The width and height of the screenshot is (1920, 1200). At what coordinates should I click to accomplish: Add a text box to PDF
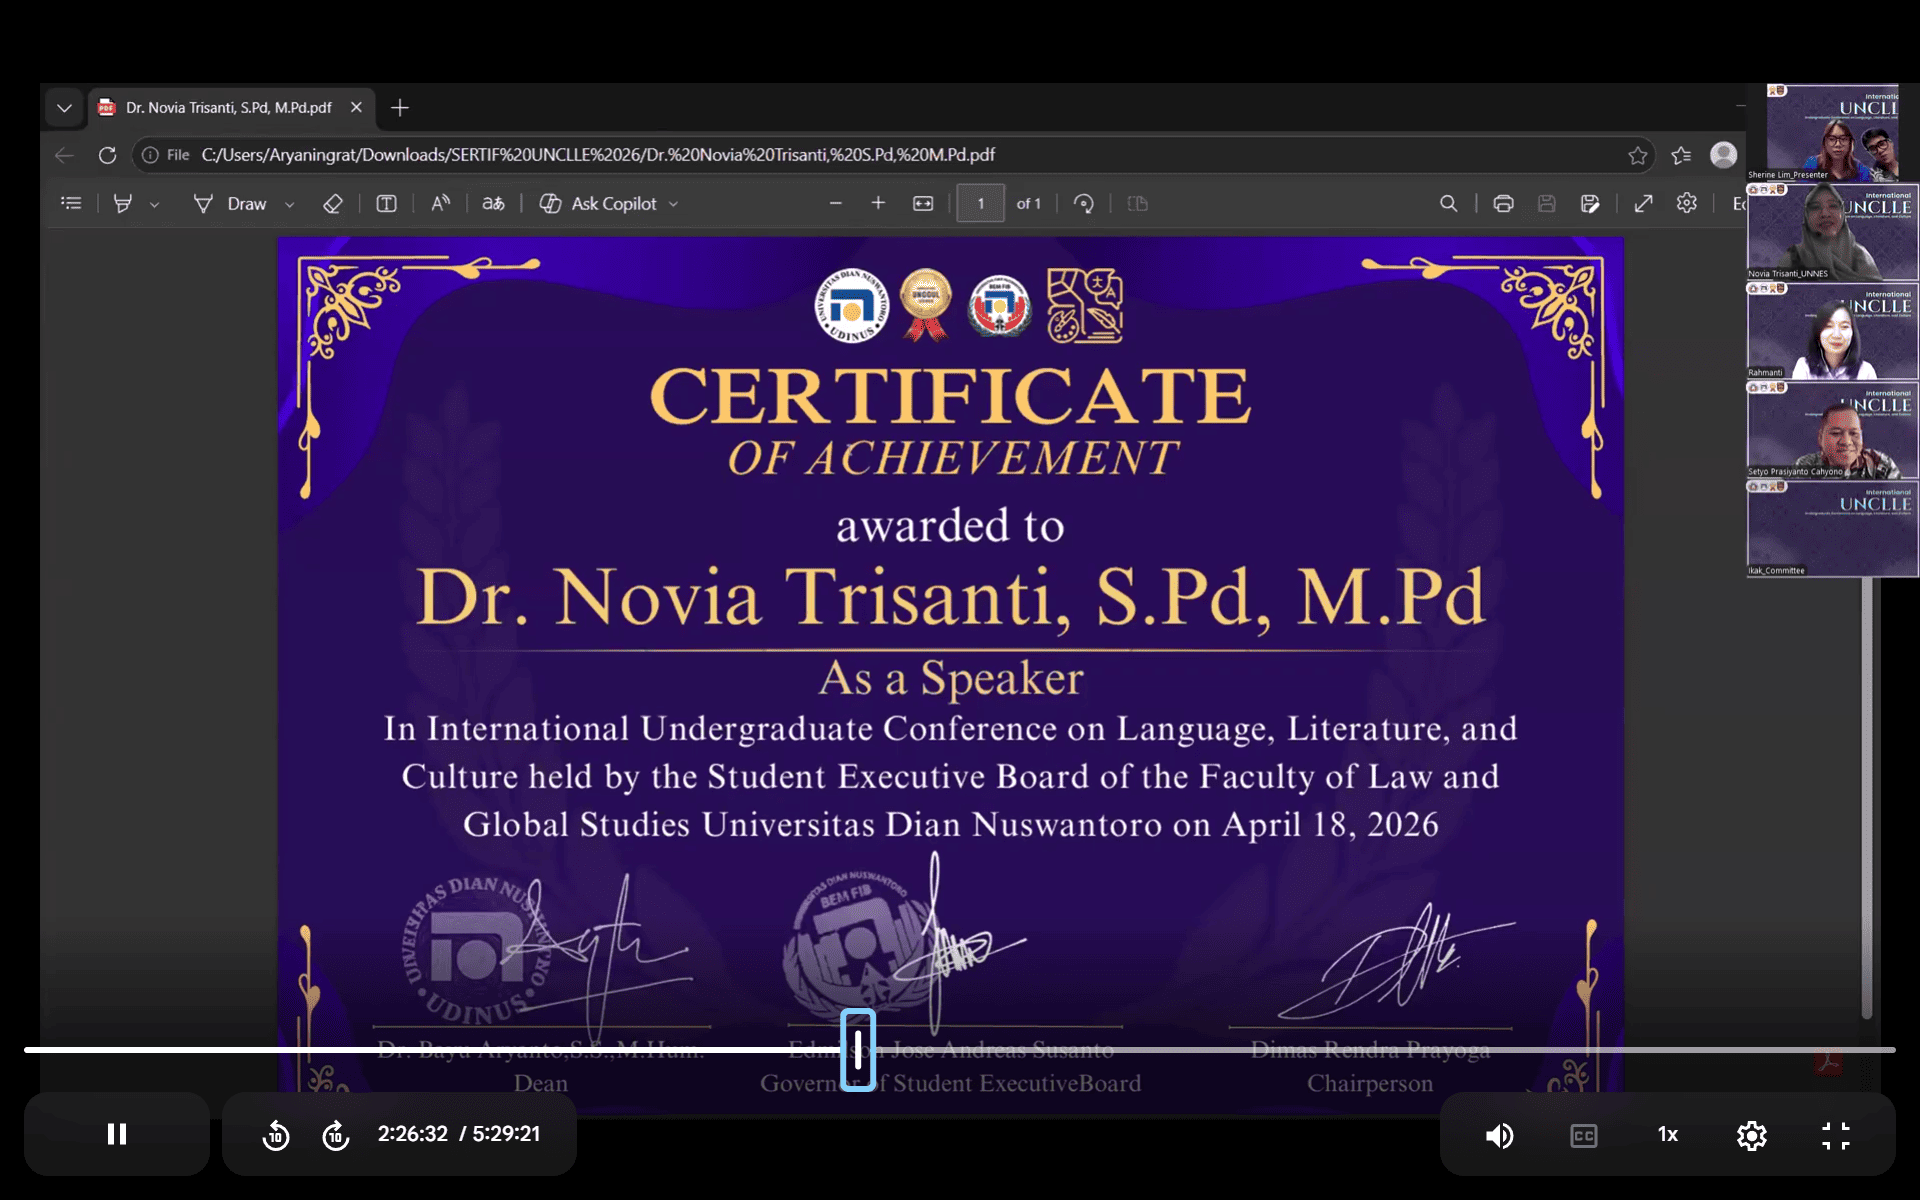point(386,203)
